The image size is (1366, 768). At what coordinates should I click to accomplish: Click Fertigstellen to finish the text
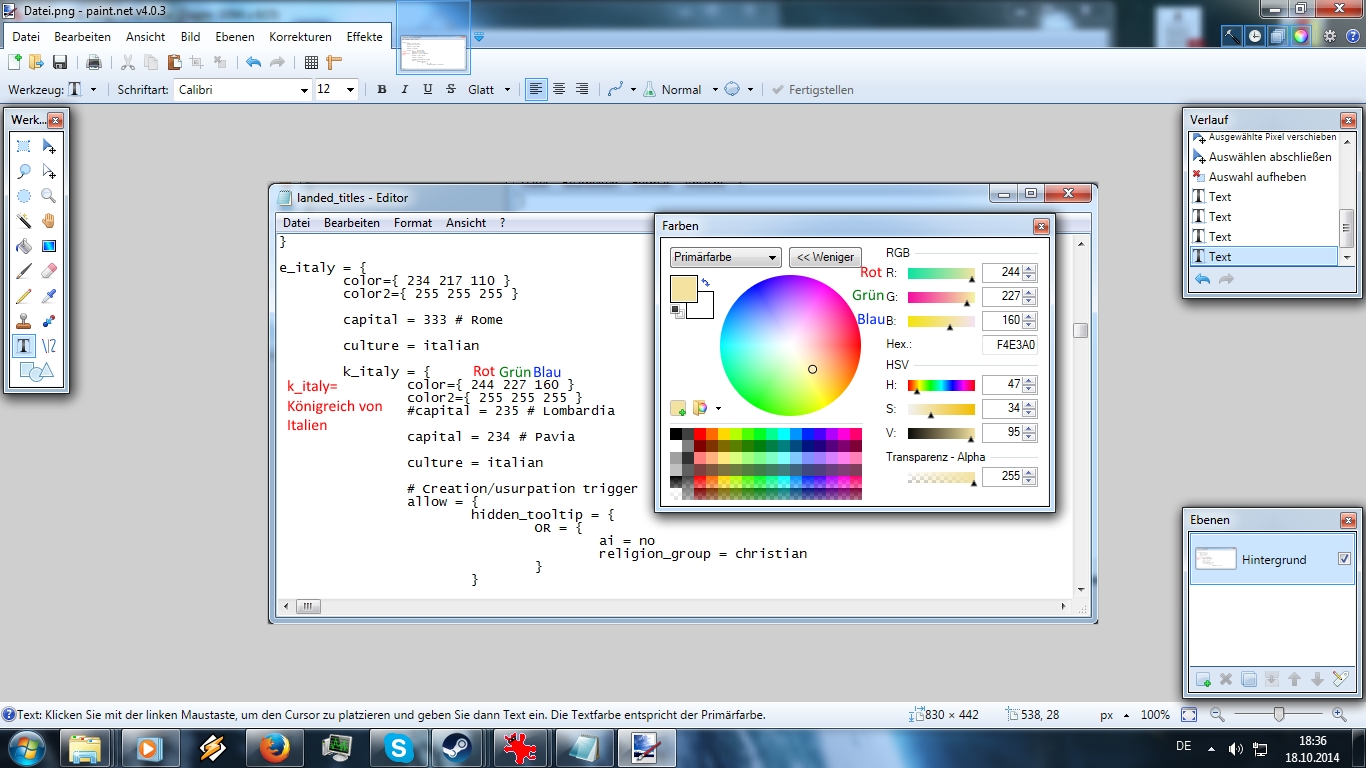[x=813, y=90]
